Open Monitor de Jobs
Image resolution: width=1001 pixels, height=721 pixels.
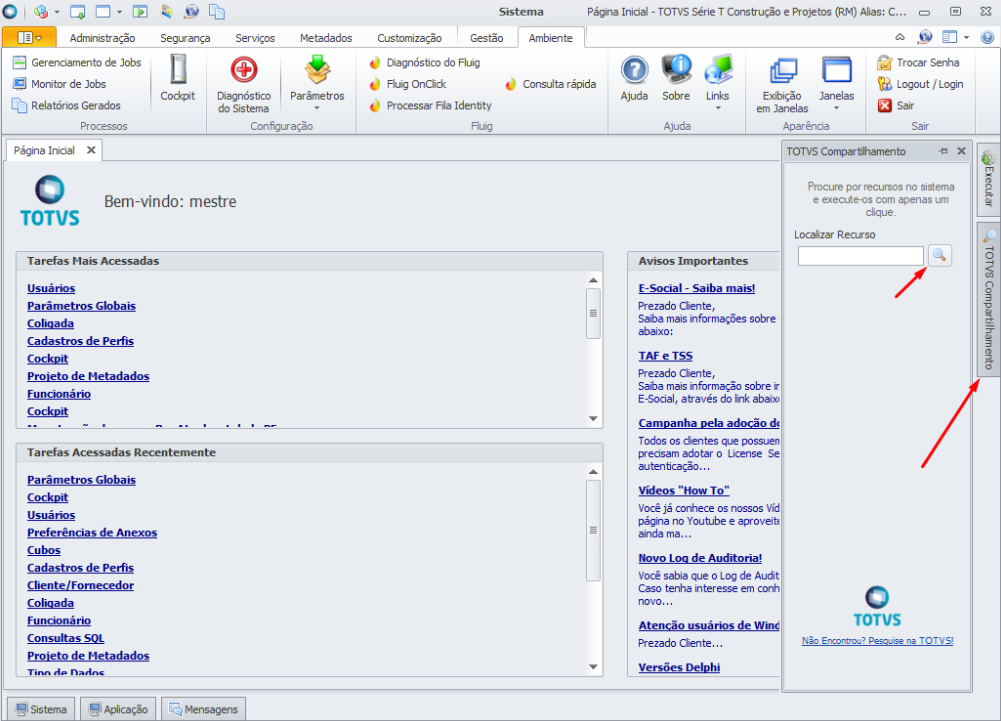pos(59,84)
